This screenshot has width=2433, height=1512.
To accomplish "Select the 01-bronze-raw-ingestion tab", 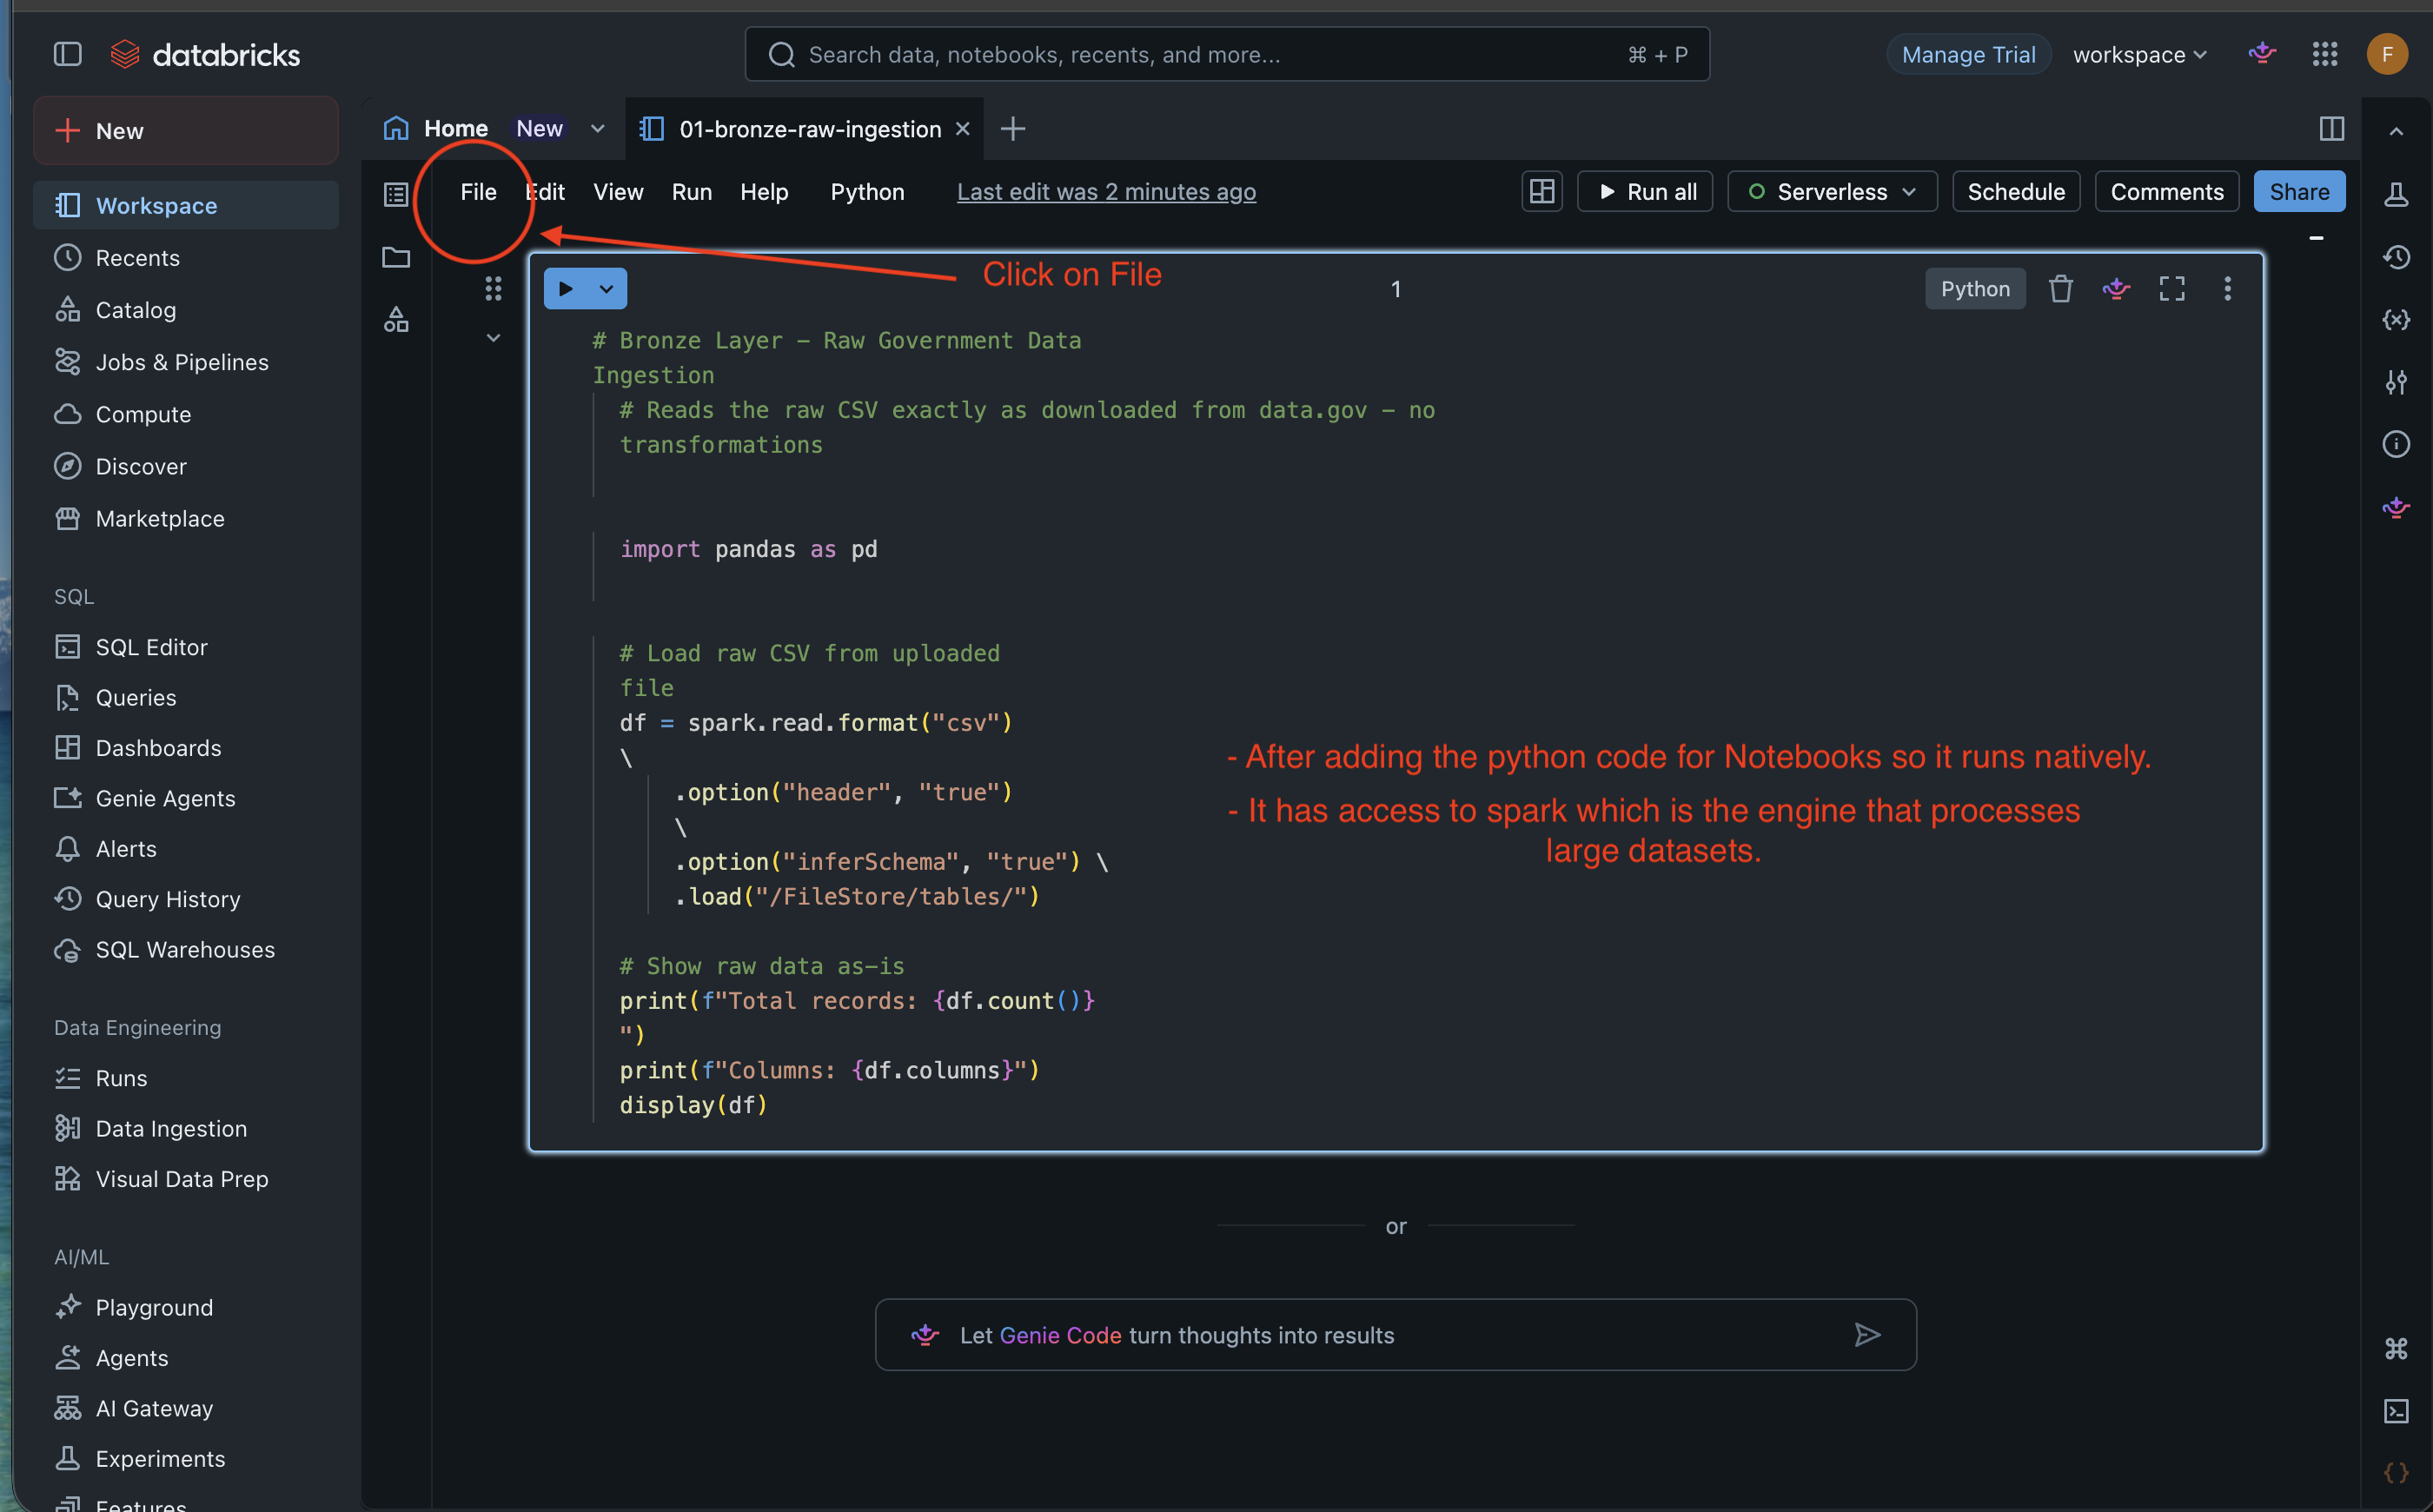I will click(810, 129).
